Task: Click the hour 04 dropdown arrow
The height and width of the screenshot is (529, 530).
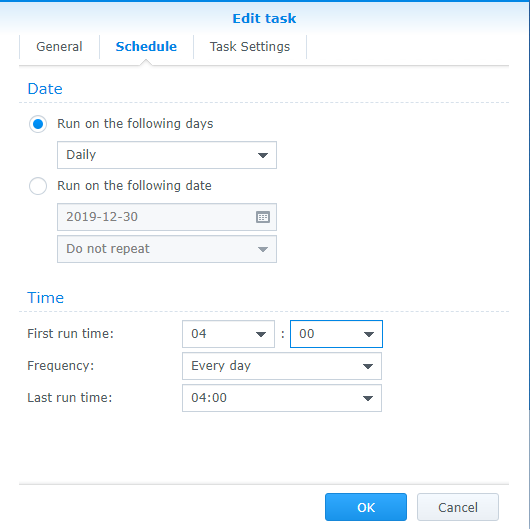Action: (x=261, y=334)
